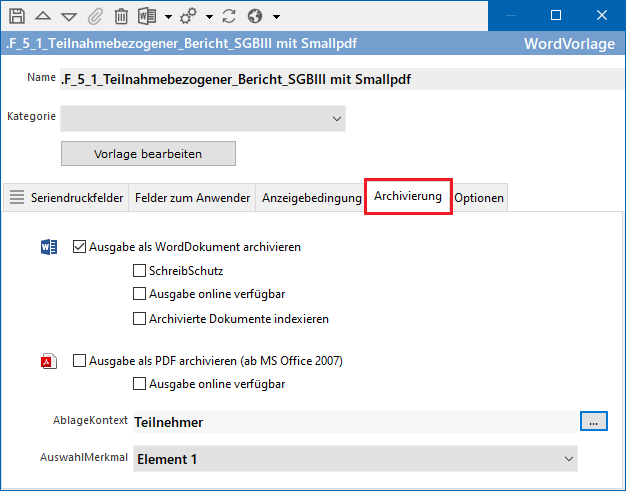
Task: Click the trash delete icon
Action: [121, 16]
